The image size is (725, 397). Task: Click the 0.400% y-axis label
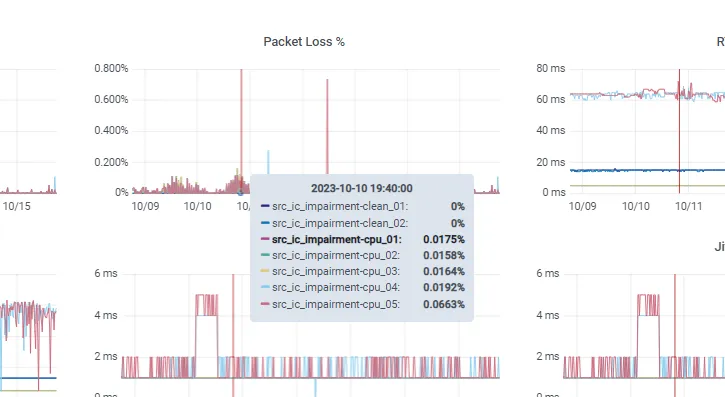(111, 130)
